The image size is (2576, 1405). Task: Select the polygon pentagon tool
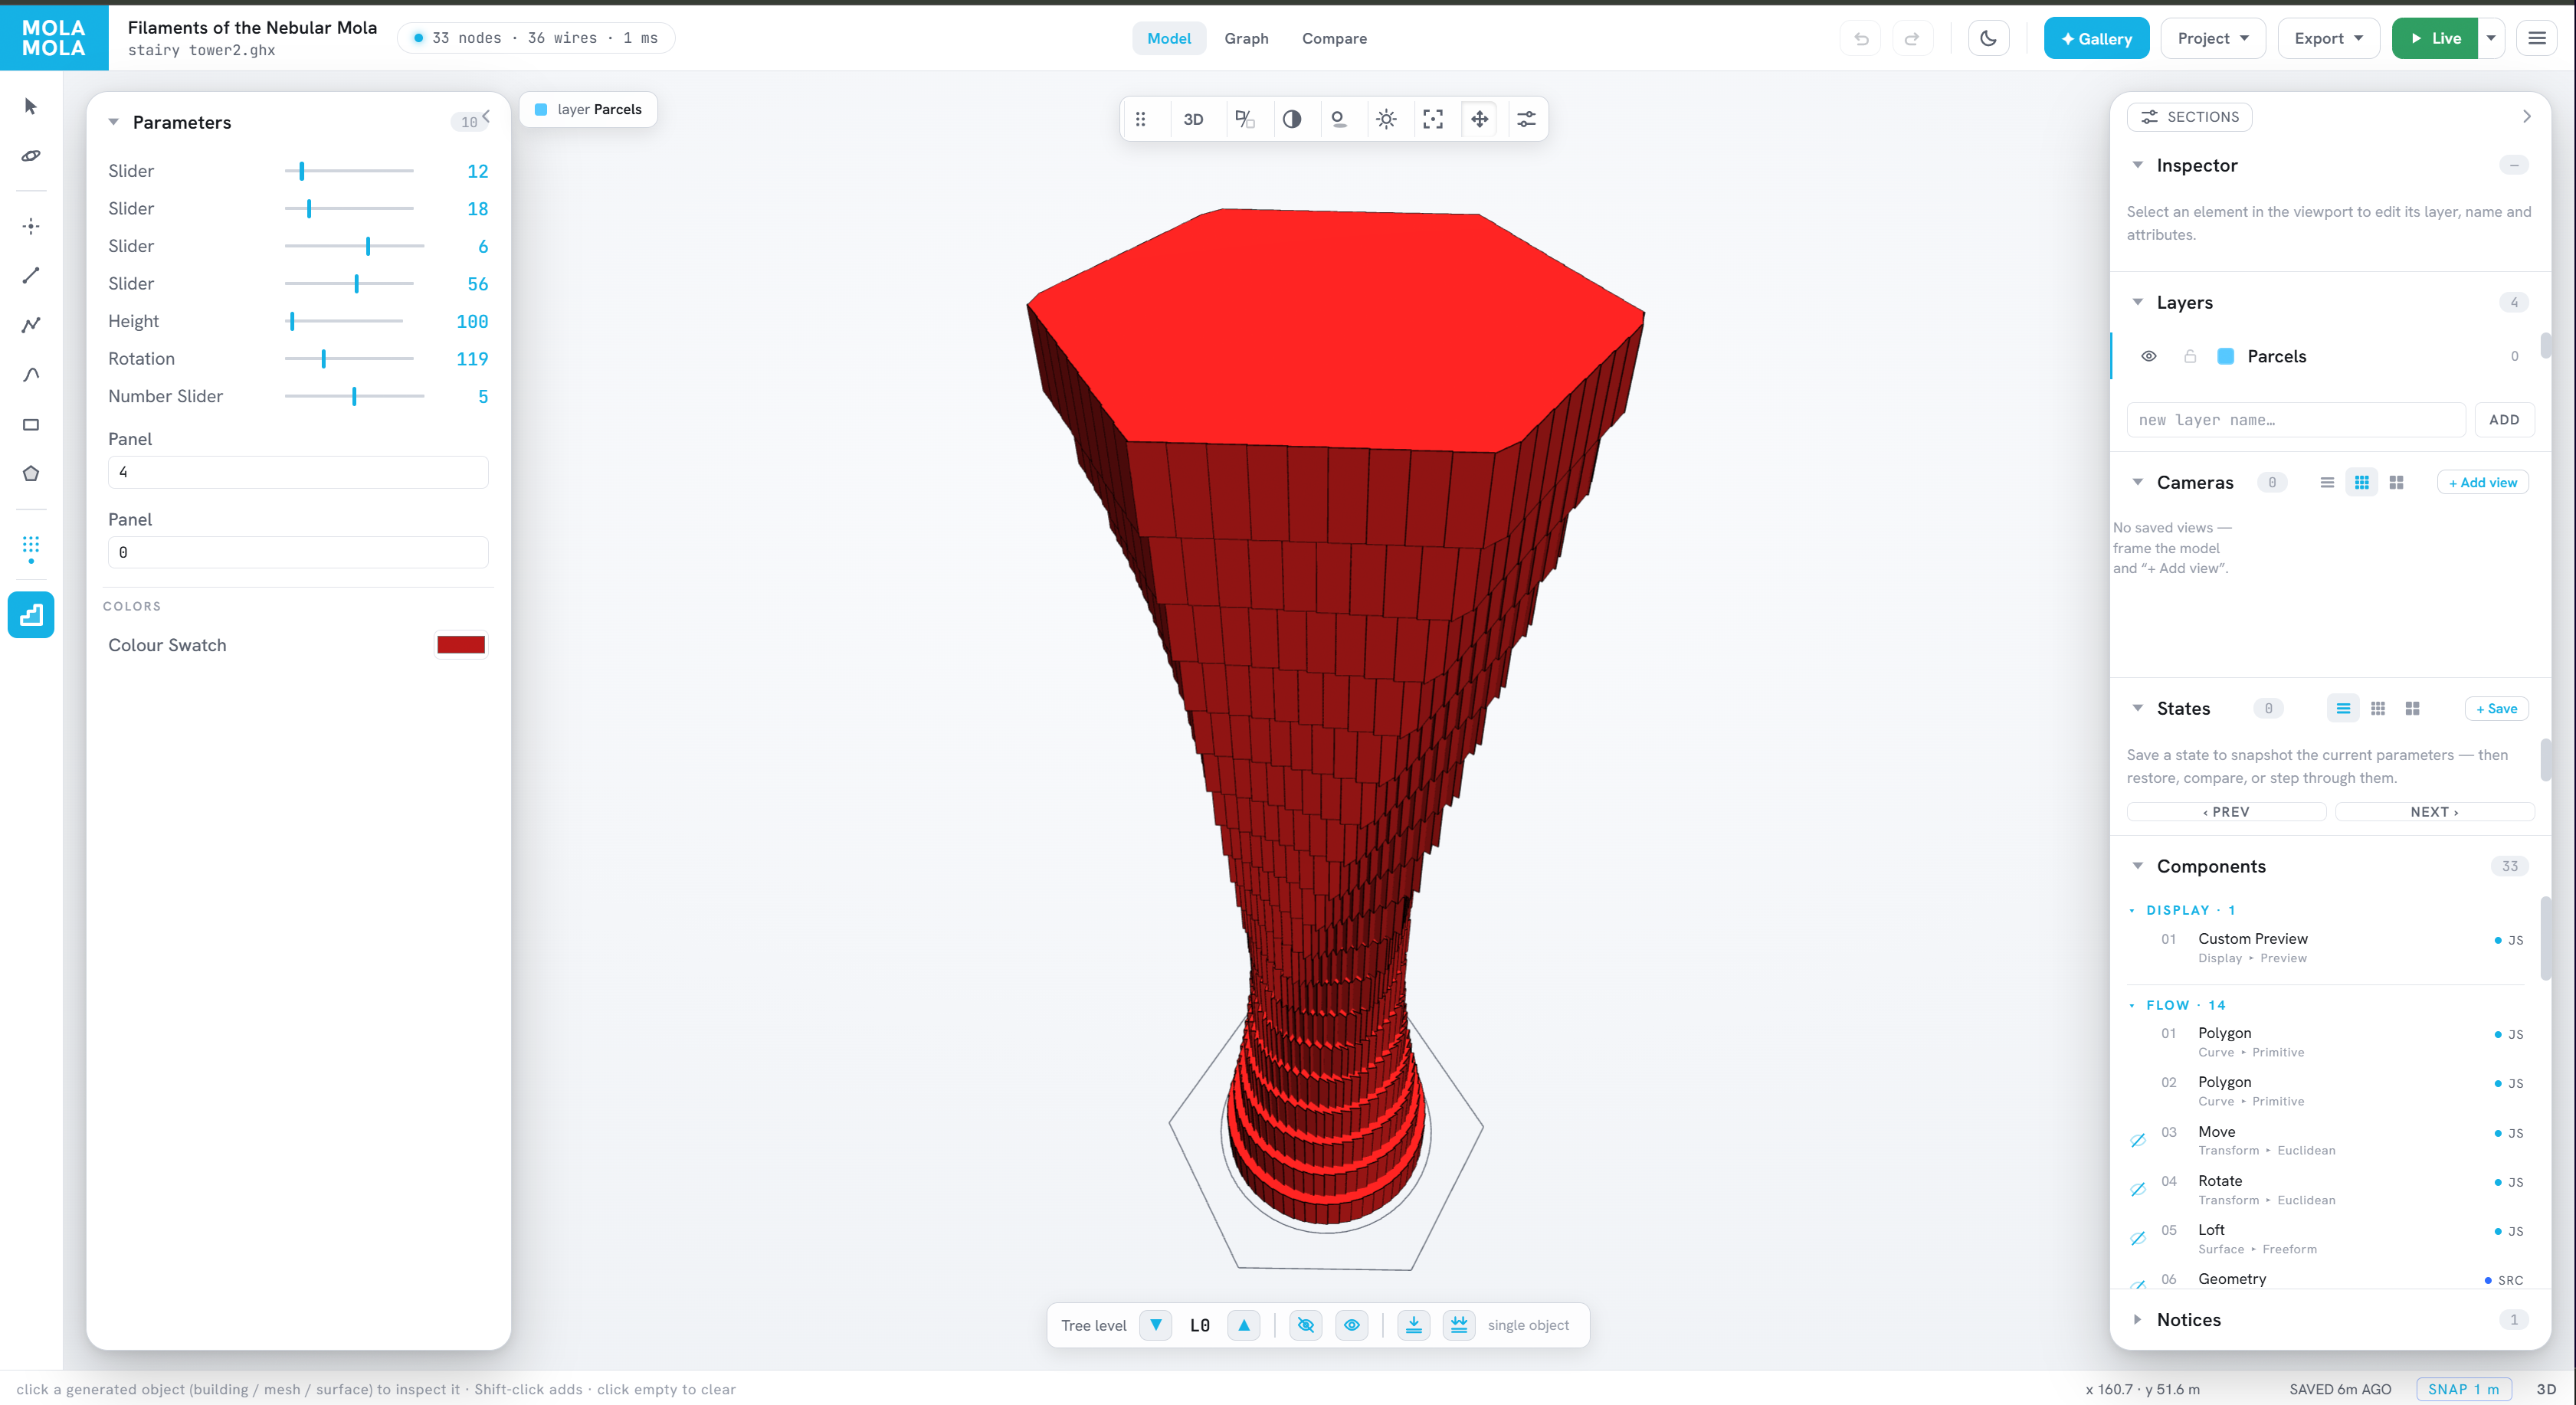(31, 474)
